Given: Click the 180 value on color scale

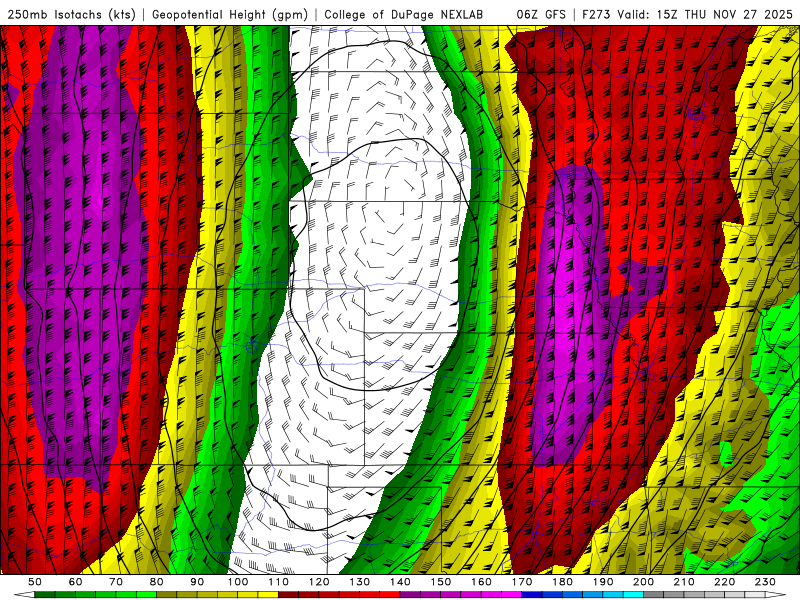Looking at the screenshot, I should pyautogui.click(x=562, y=582).
